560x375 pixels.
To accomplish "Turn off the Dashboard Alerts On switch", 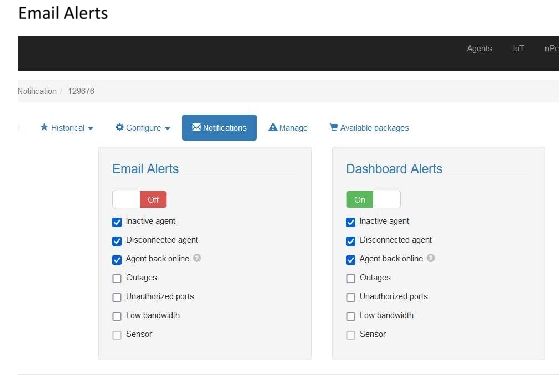I will tap(373, 199).
